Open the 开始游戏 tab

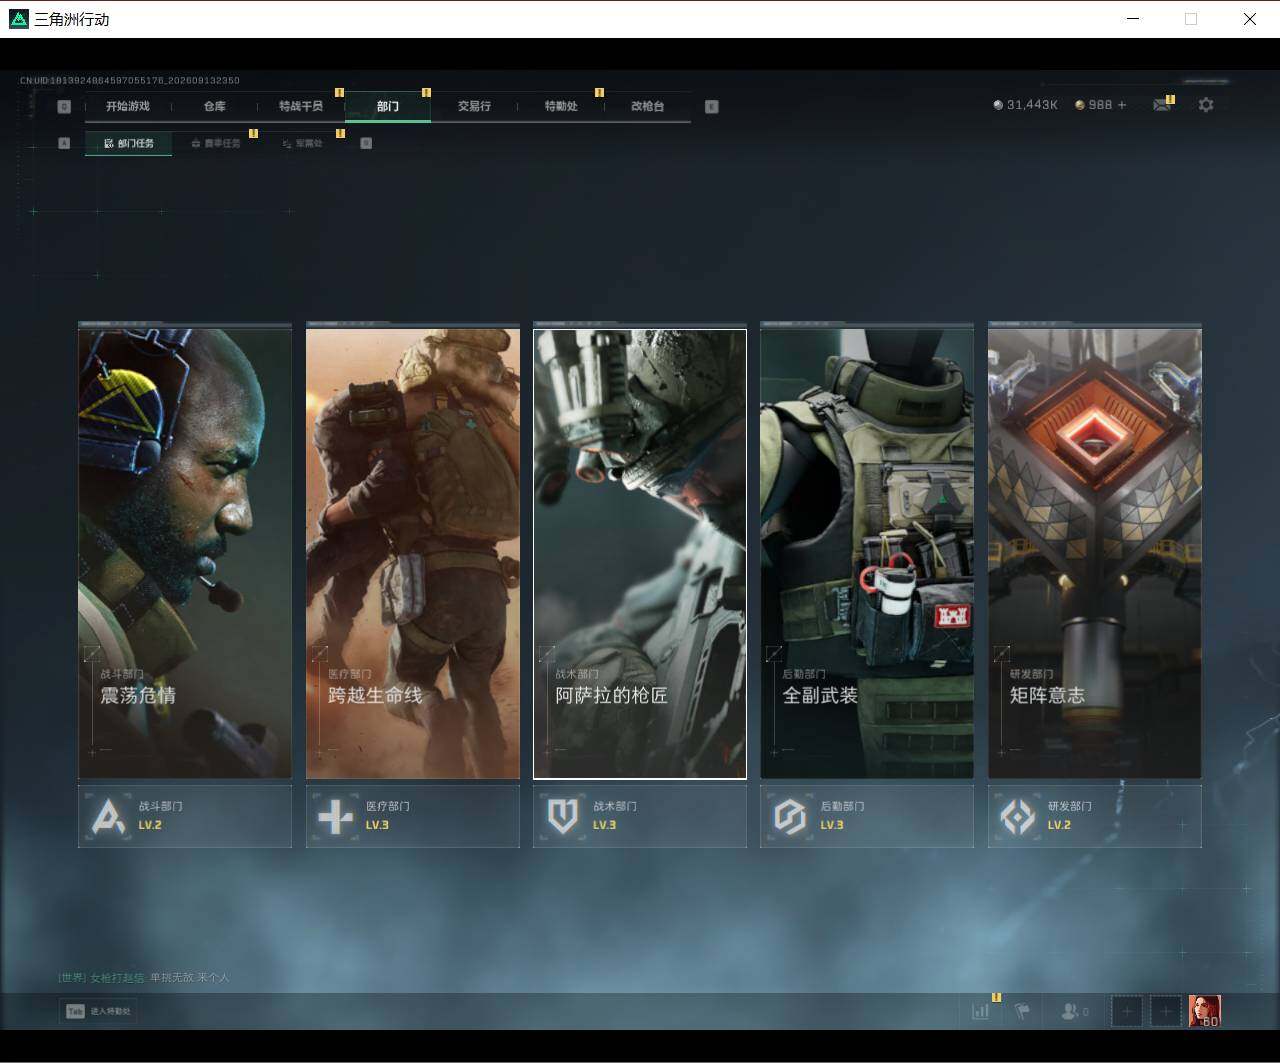(x=128, y=106)
